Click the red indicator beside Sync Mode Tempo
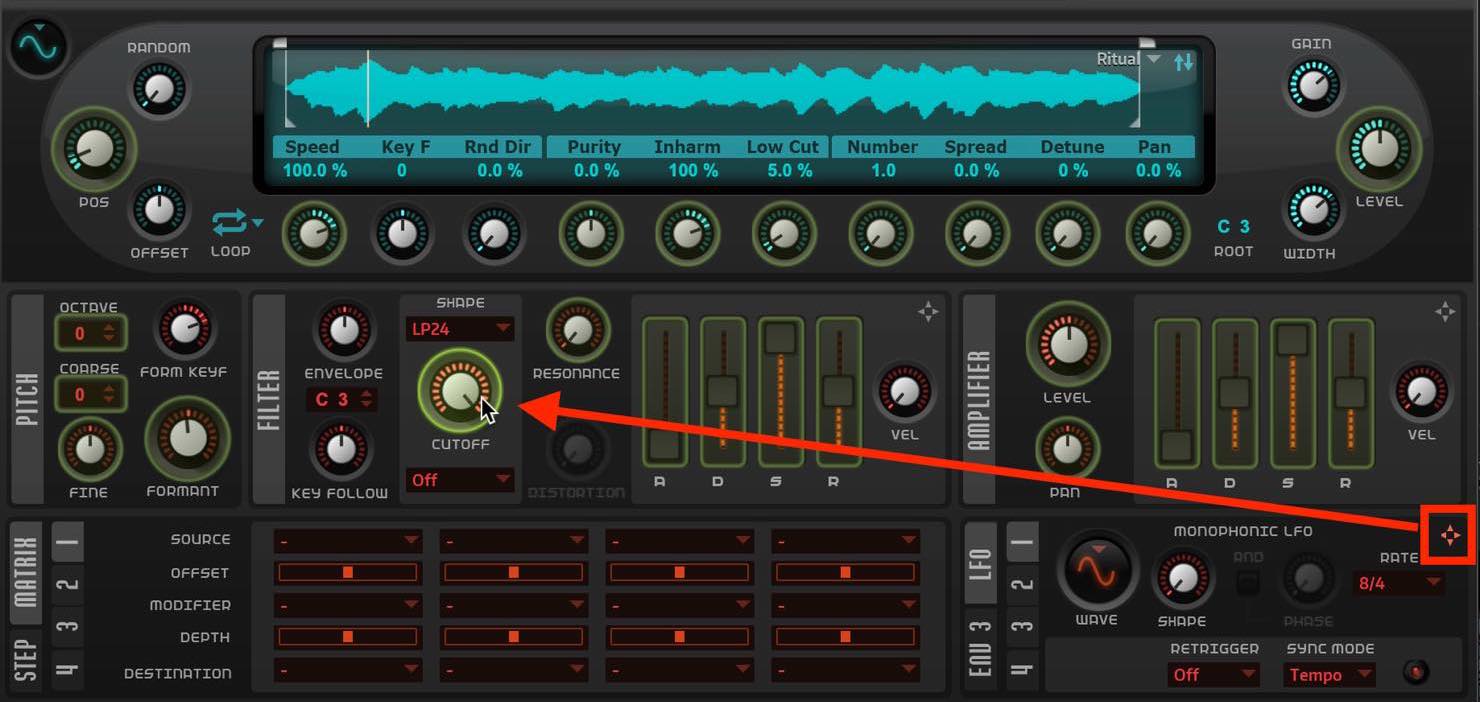The width and height of the screenshot is (1480, 702). click(x=1416, y=672)
